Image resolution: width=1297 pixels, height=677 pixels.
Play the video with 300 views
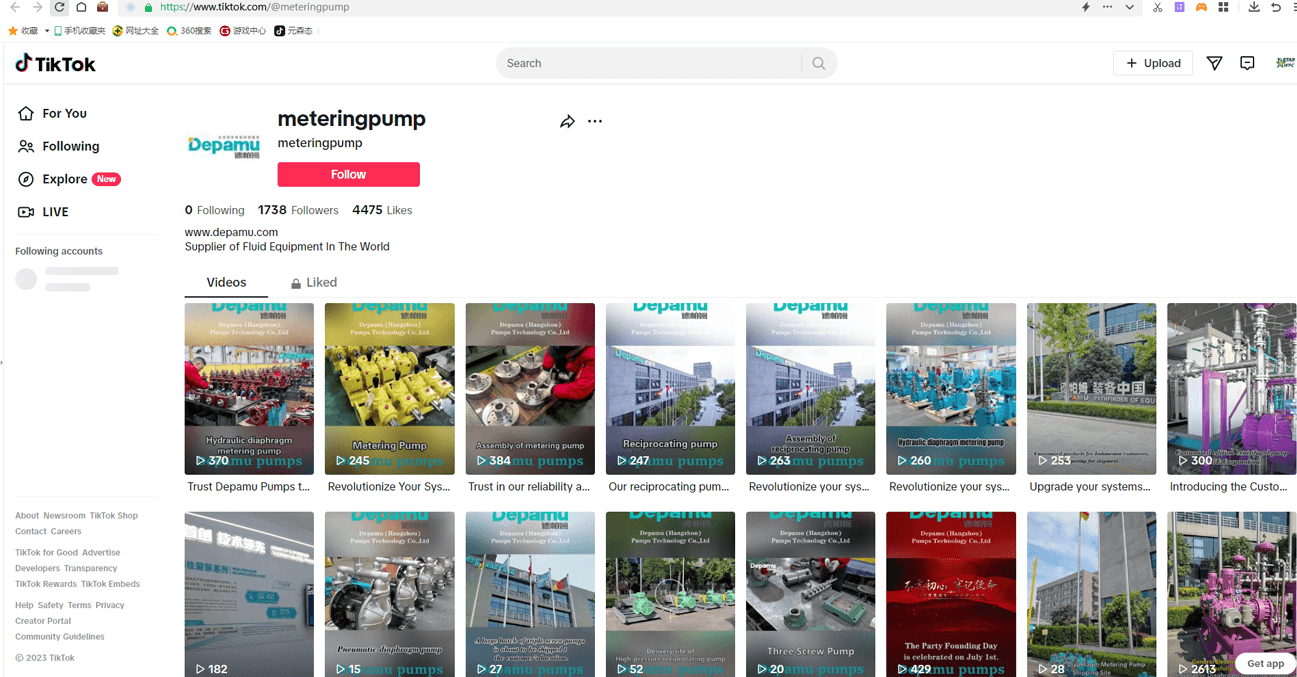pyautogui.click(x=1231, y=389)
